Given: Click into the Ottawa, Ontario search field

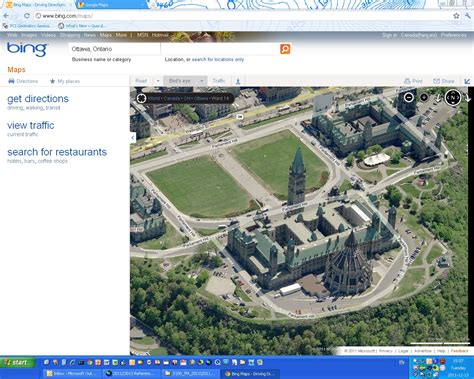Looking at the screenshot, I should 114,49.
